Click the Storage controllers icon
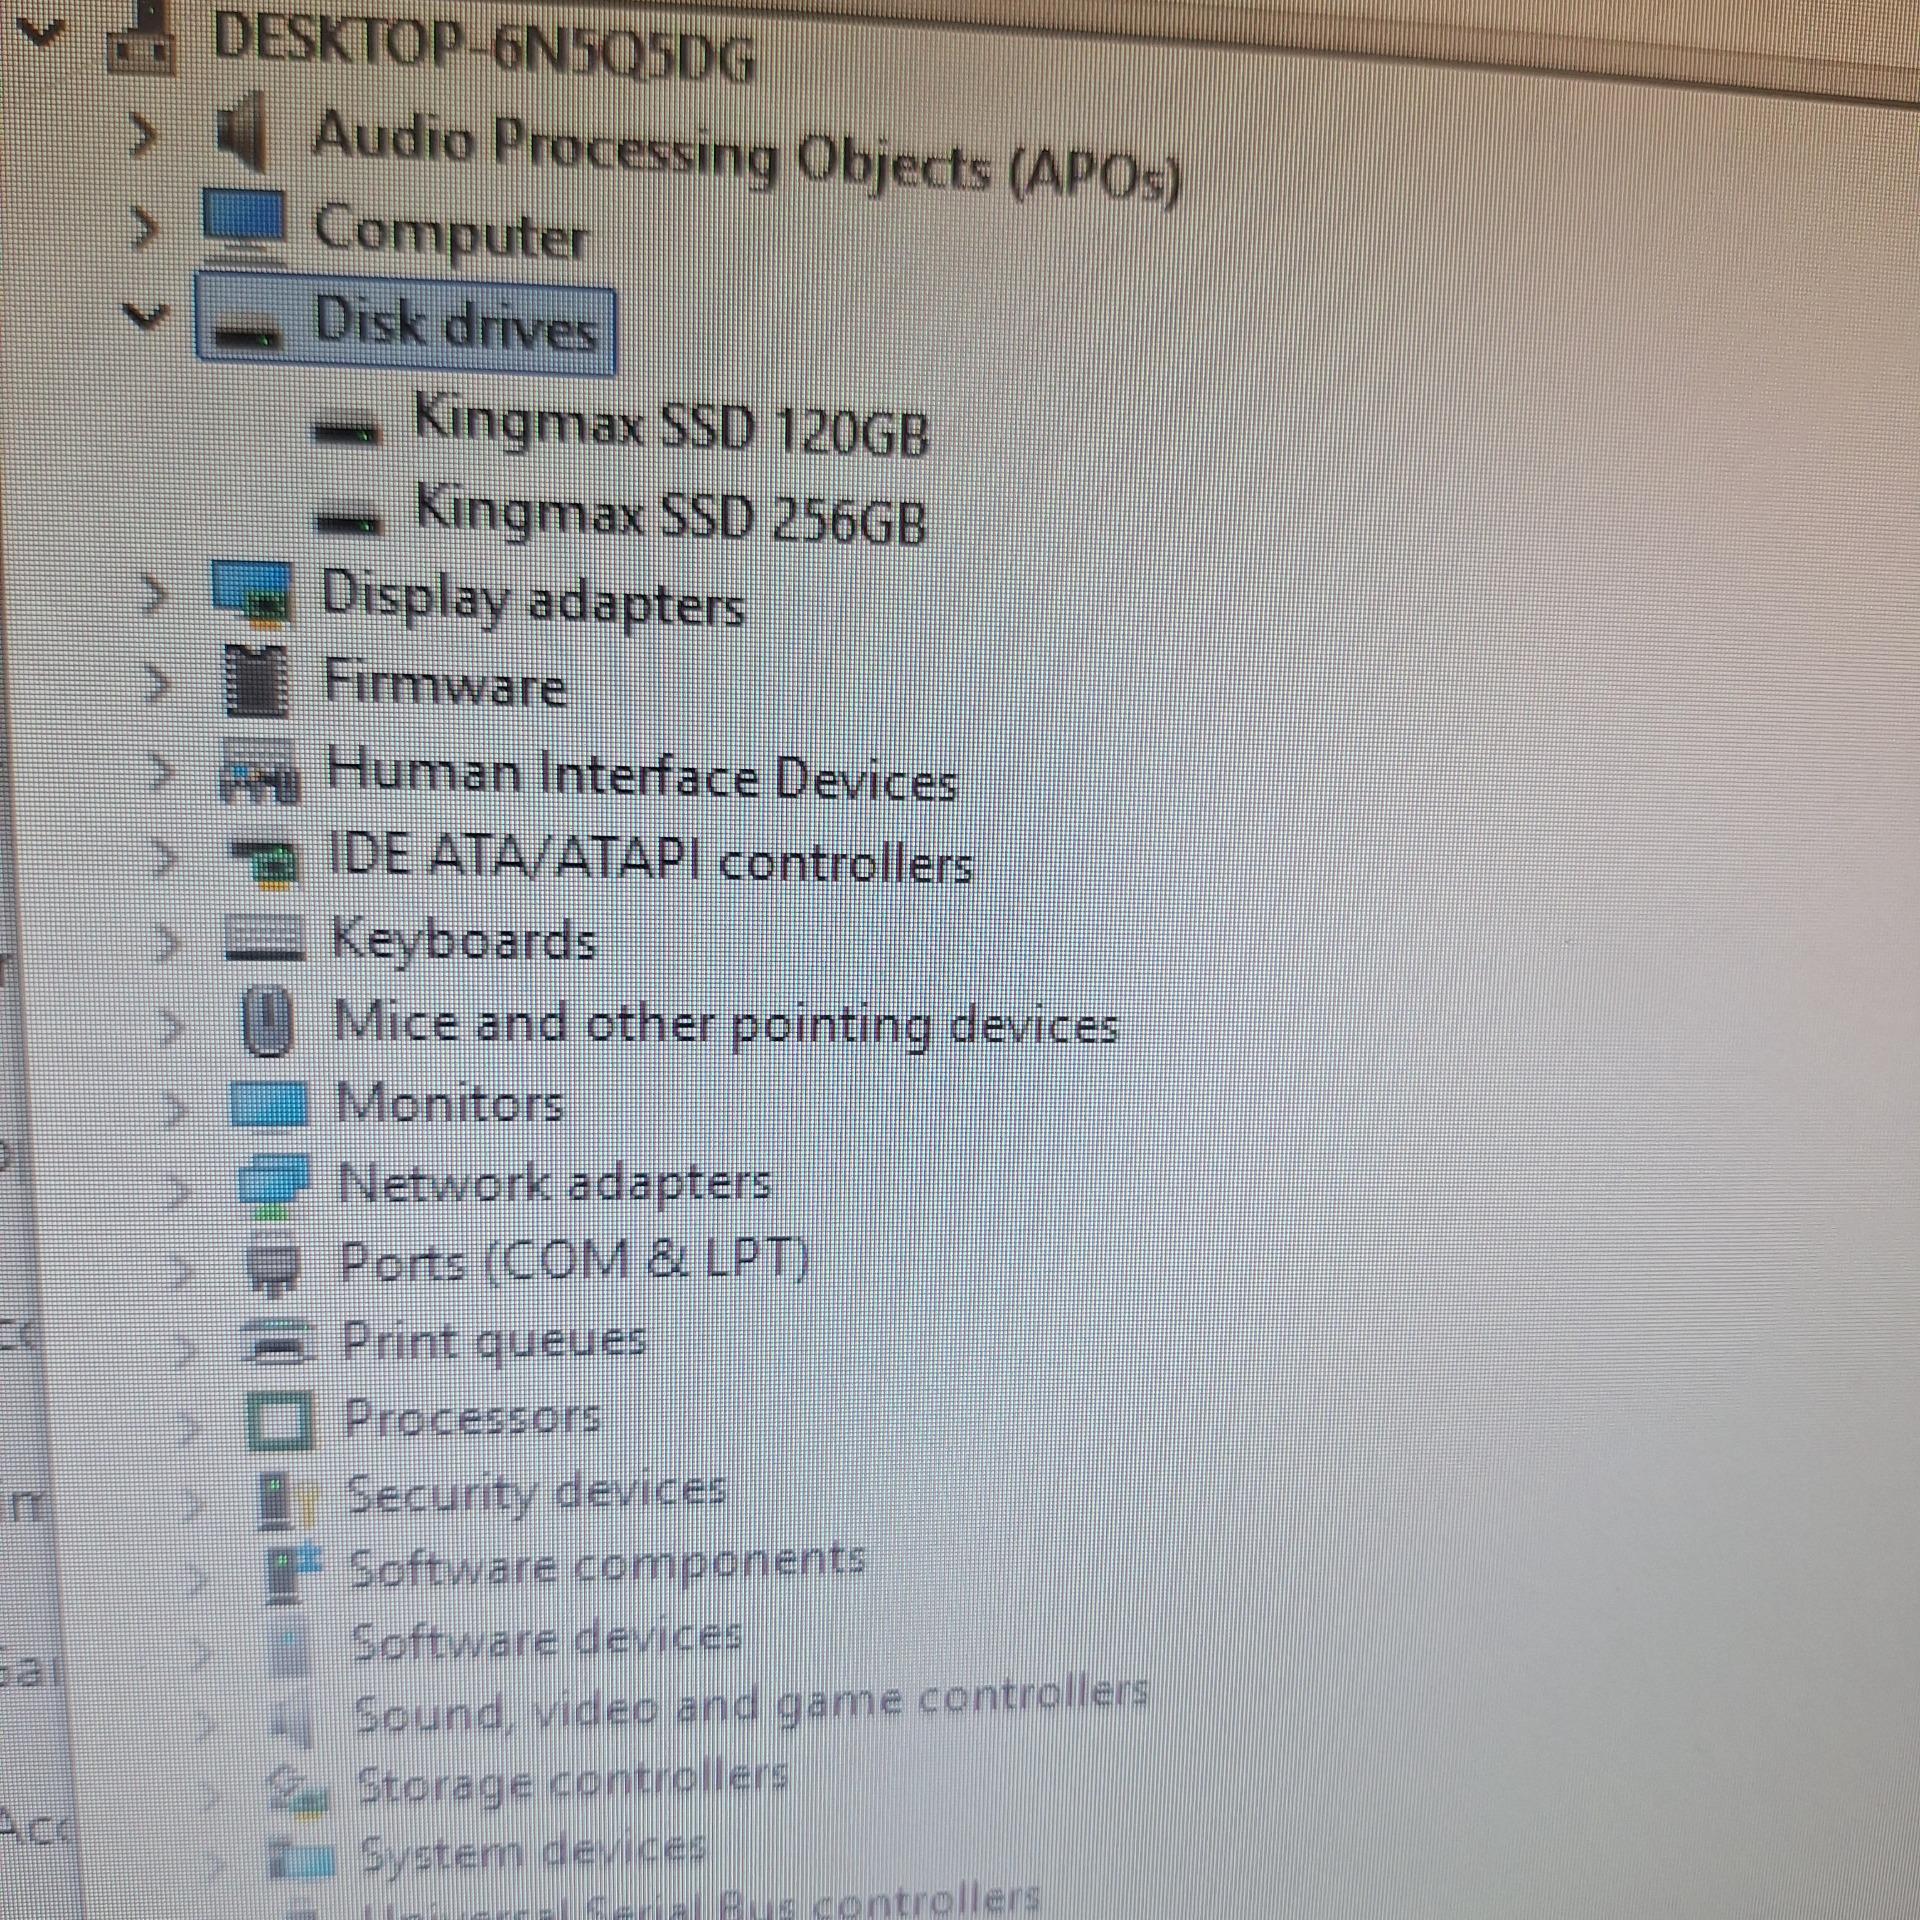Screen dimensions: 1920x1920 299,1794
